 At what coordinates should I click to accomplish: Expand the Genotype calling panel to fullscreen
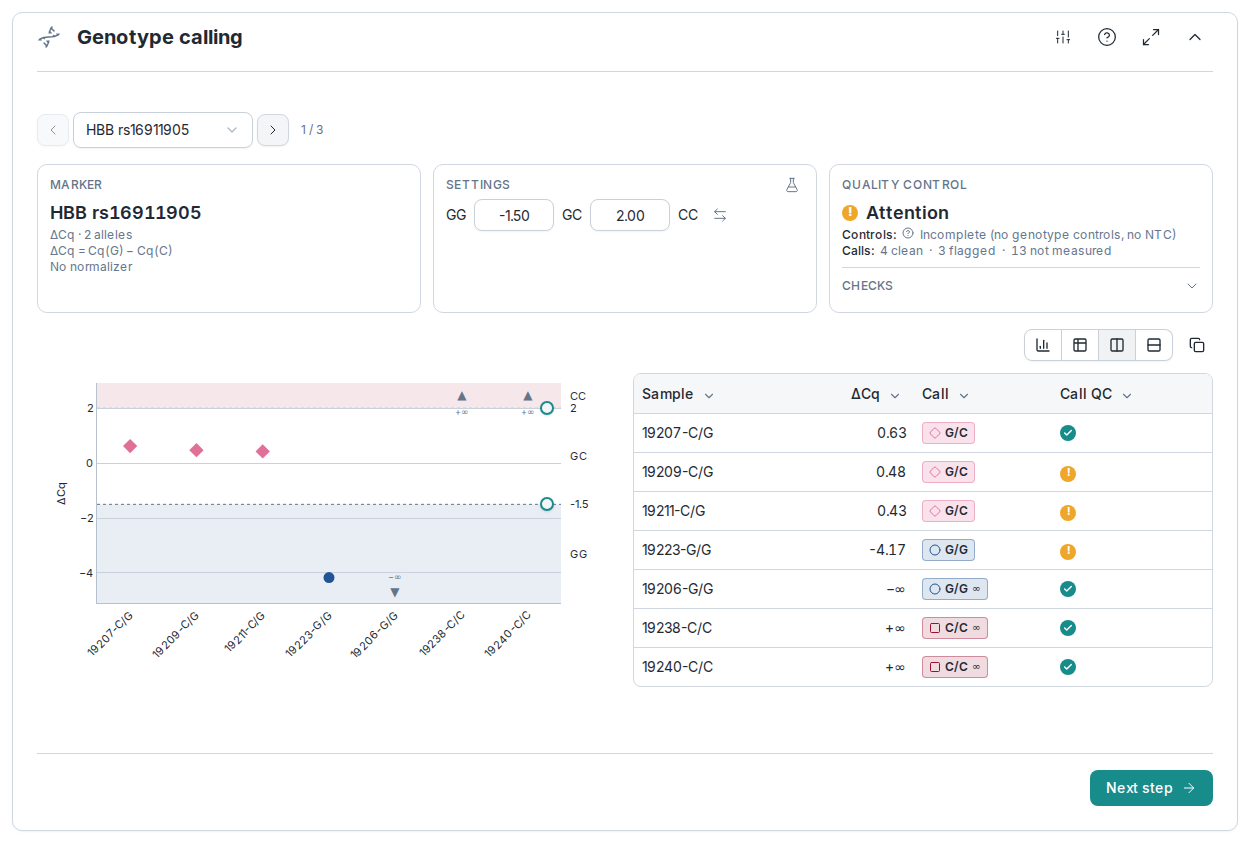point(1151,37)
